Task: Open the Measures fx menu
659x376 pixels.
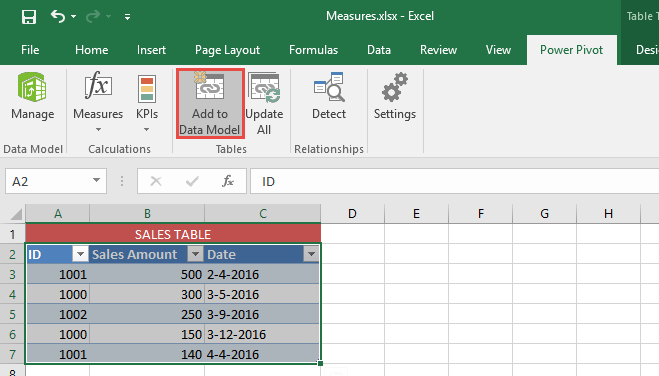Action: click(98, 102)
